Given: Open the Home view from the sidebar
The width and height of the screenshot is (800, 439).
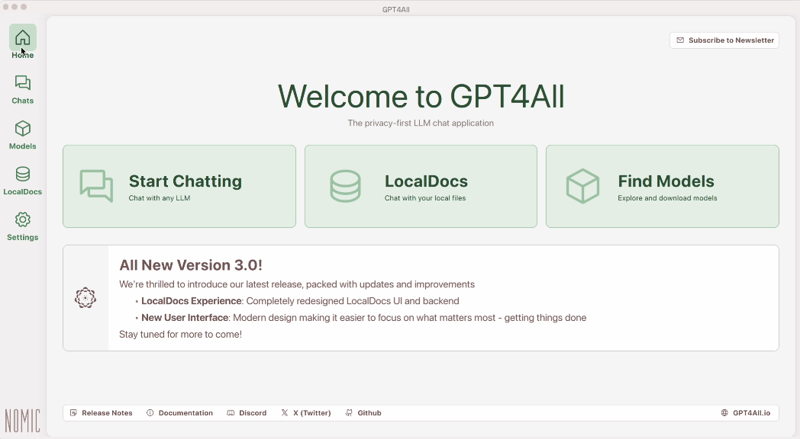Looking at the screenshot, I should click(x=22, y=38).
